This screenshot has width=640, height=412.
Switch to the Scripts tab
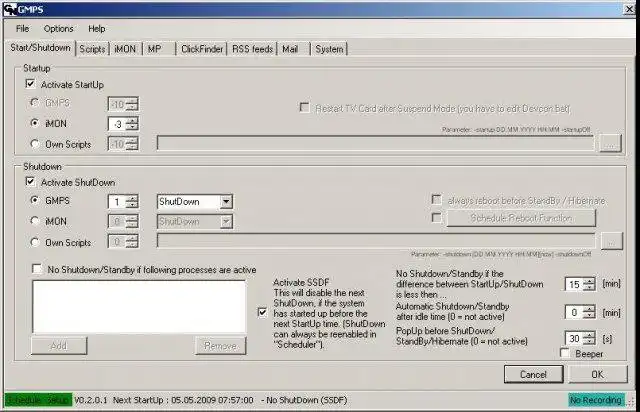pyautogui.click(x=92, y=49)
